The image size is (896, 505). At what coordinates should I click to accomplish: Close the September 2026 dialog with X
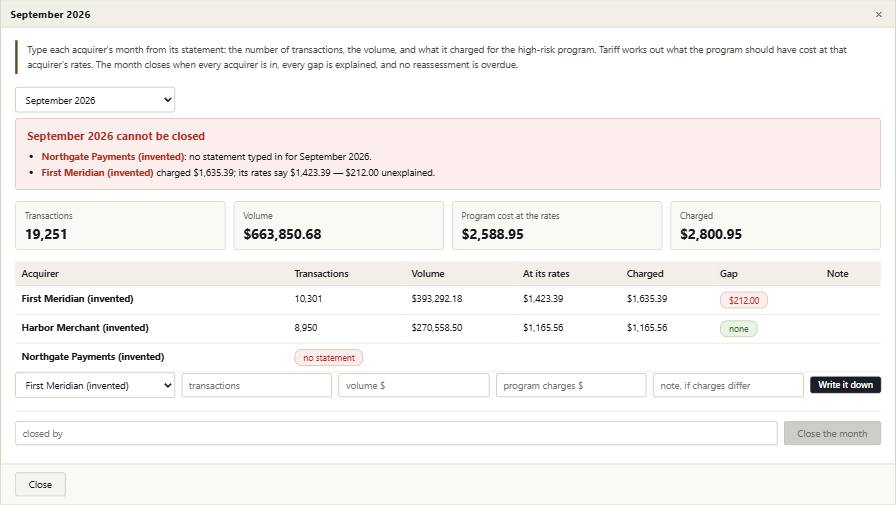tap(878, 14)
